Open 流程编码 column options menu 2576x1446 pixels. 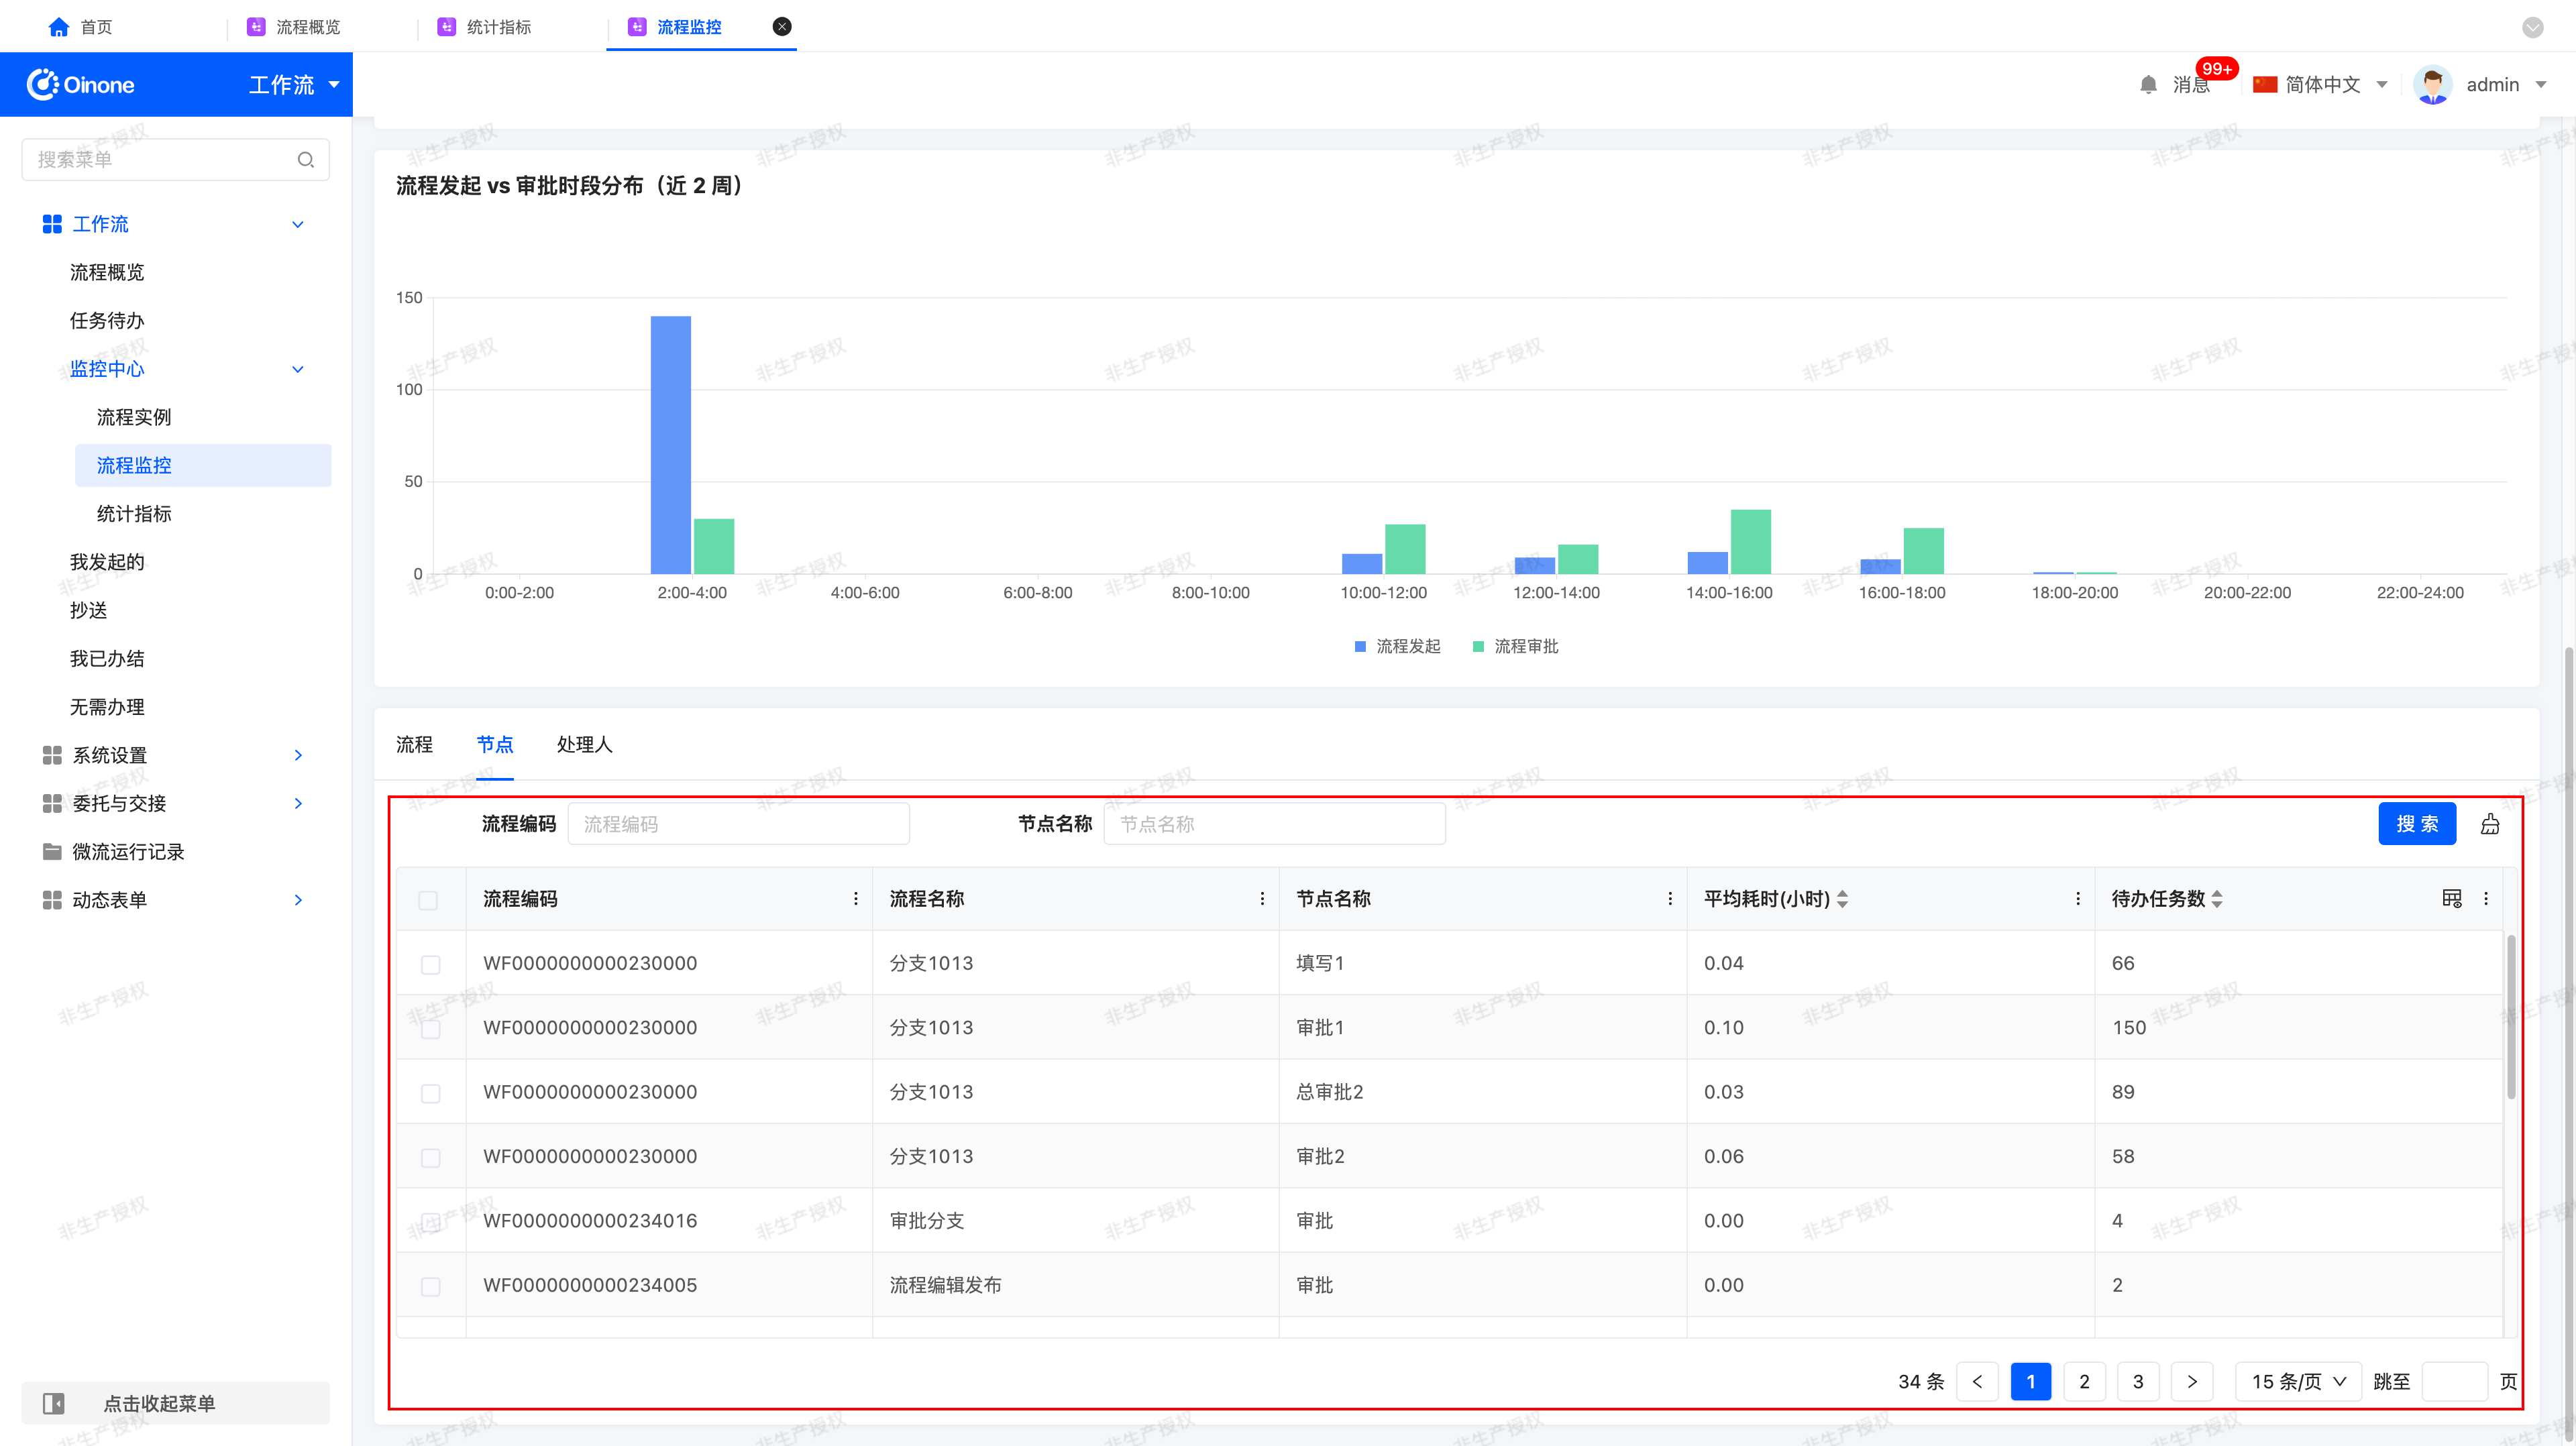click(x=856, y=899)
